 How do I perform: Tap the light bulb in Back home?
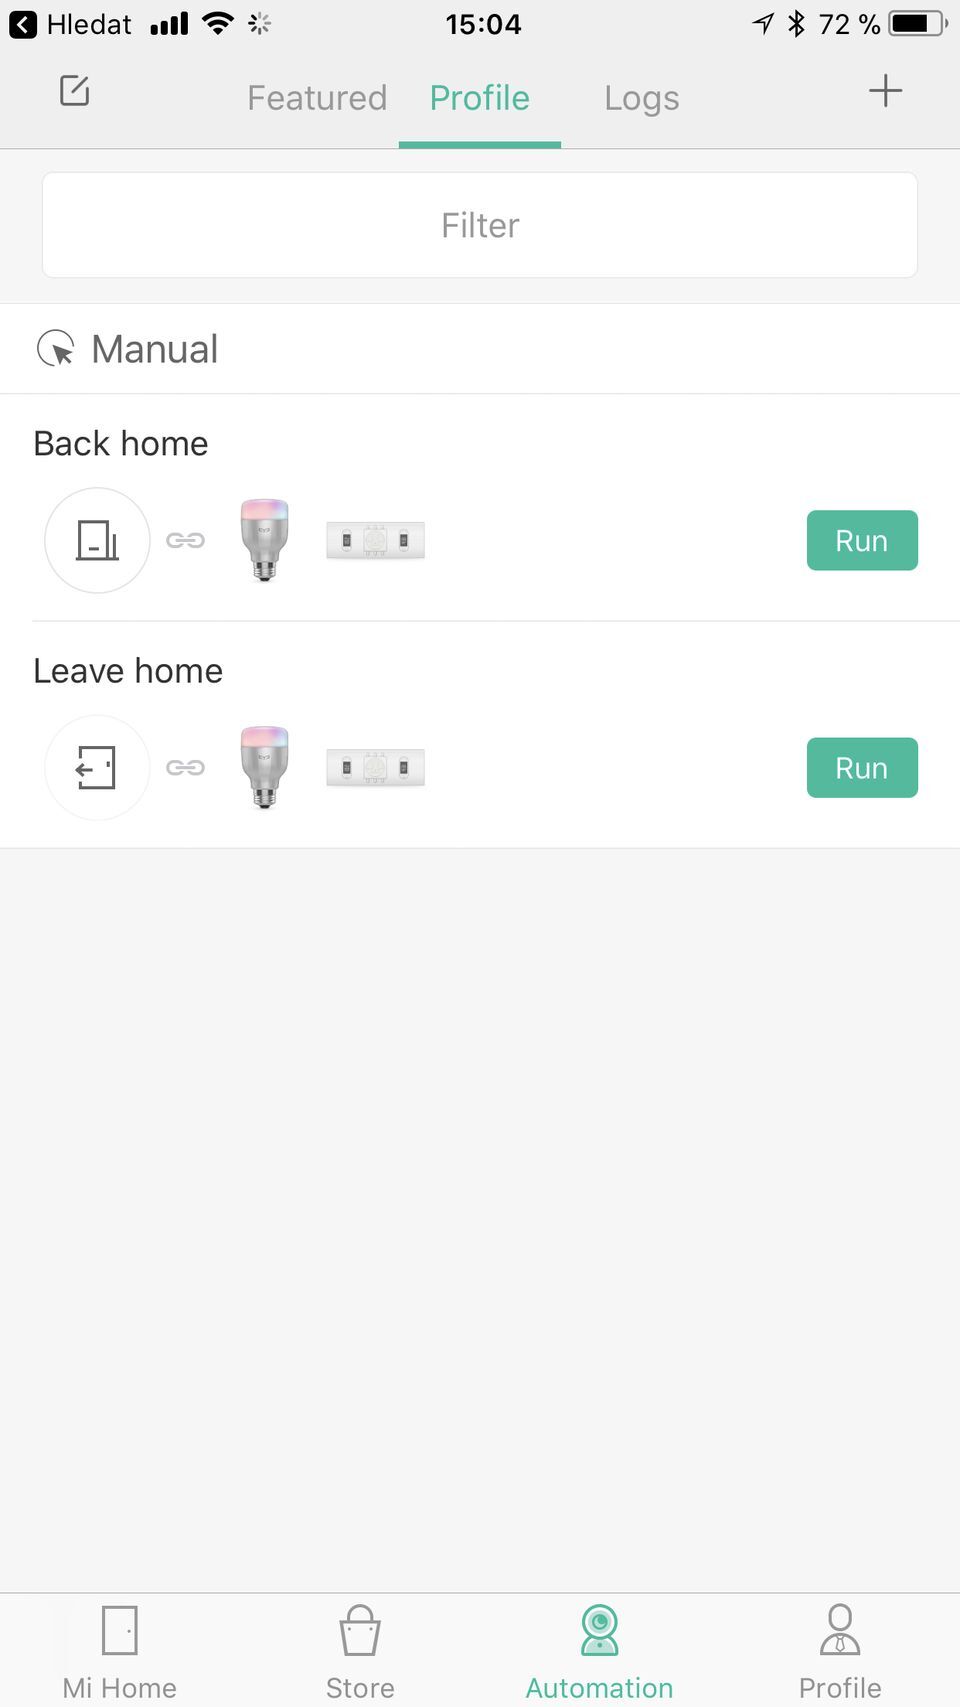point(264,540)
